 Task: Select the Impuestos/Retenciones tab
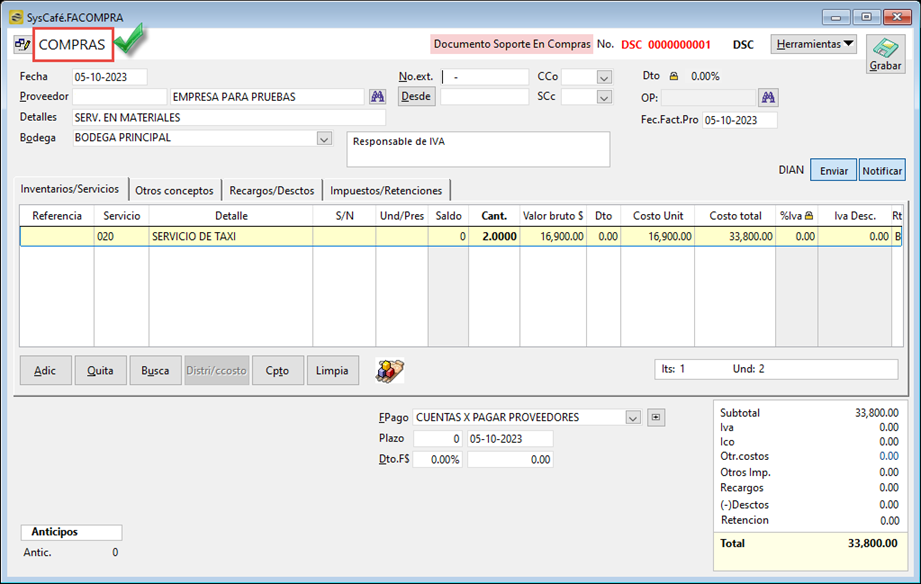point(388,189)
